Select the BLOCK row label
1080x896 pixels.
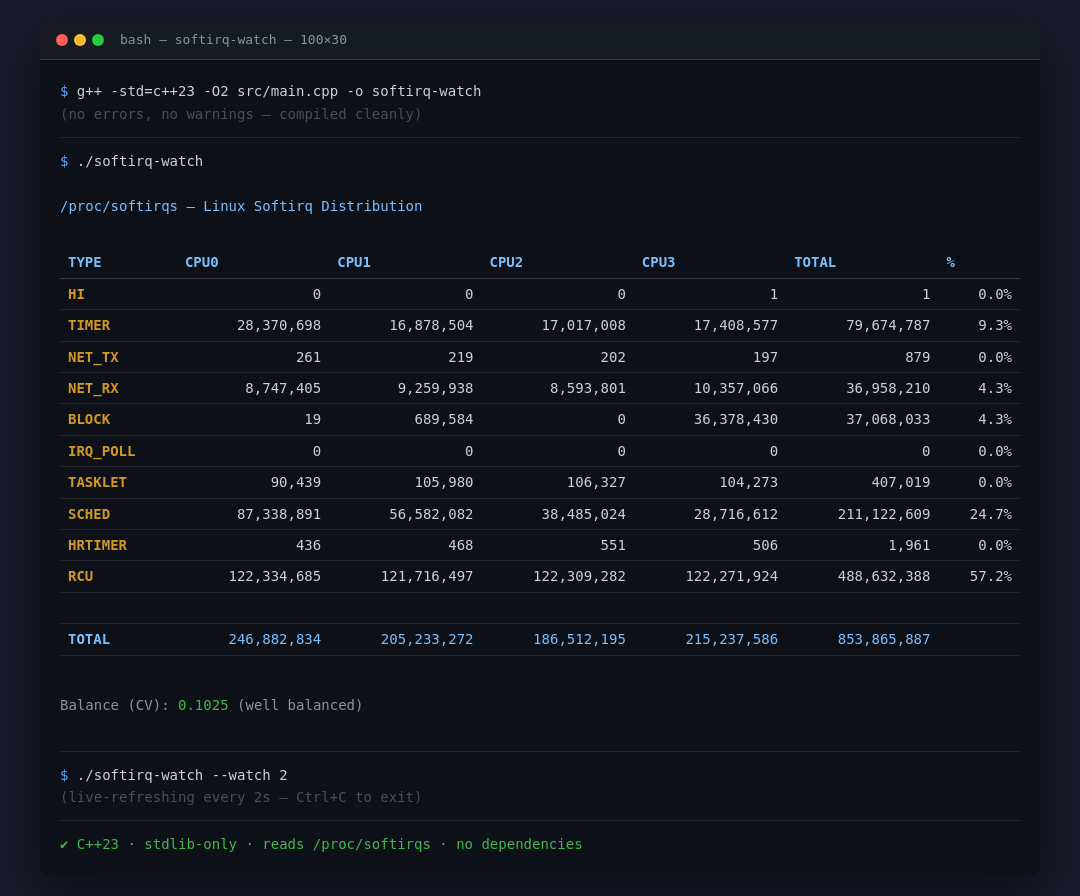point(89,419)
